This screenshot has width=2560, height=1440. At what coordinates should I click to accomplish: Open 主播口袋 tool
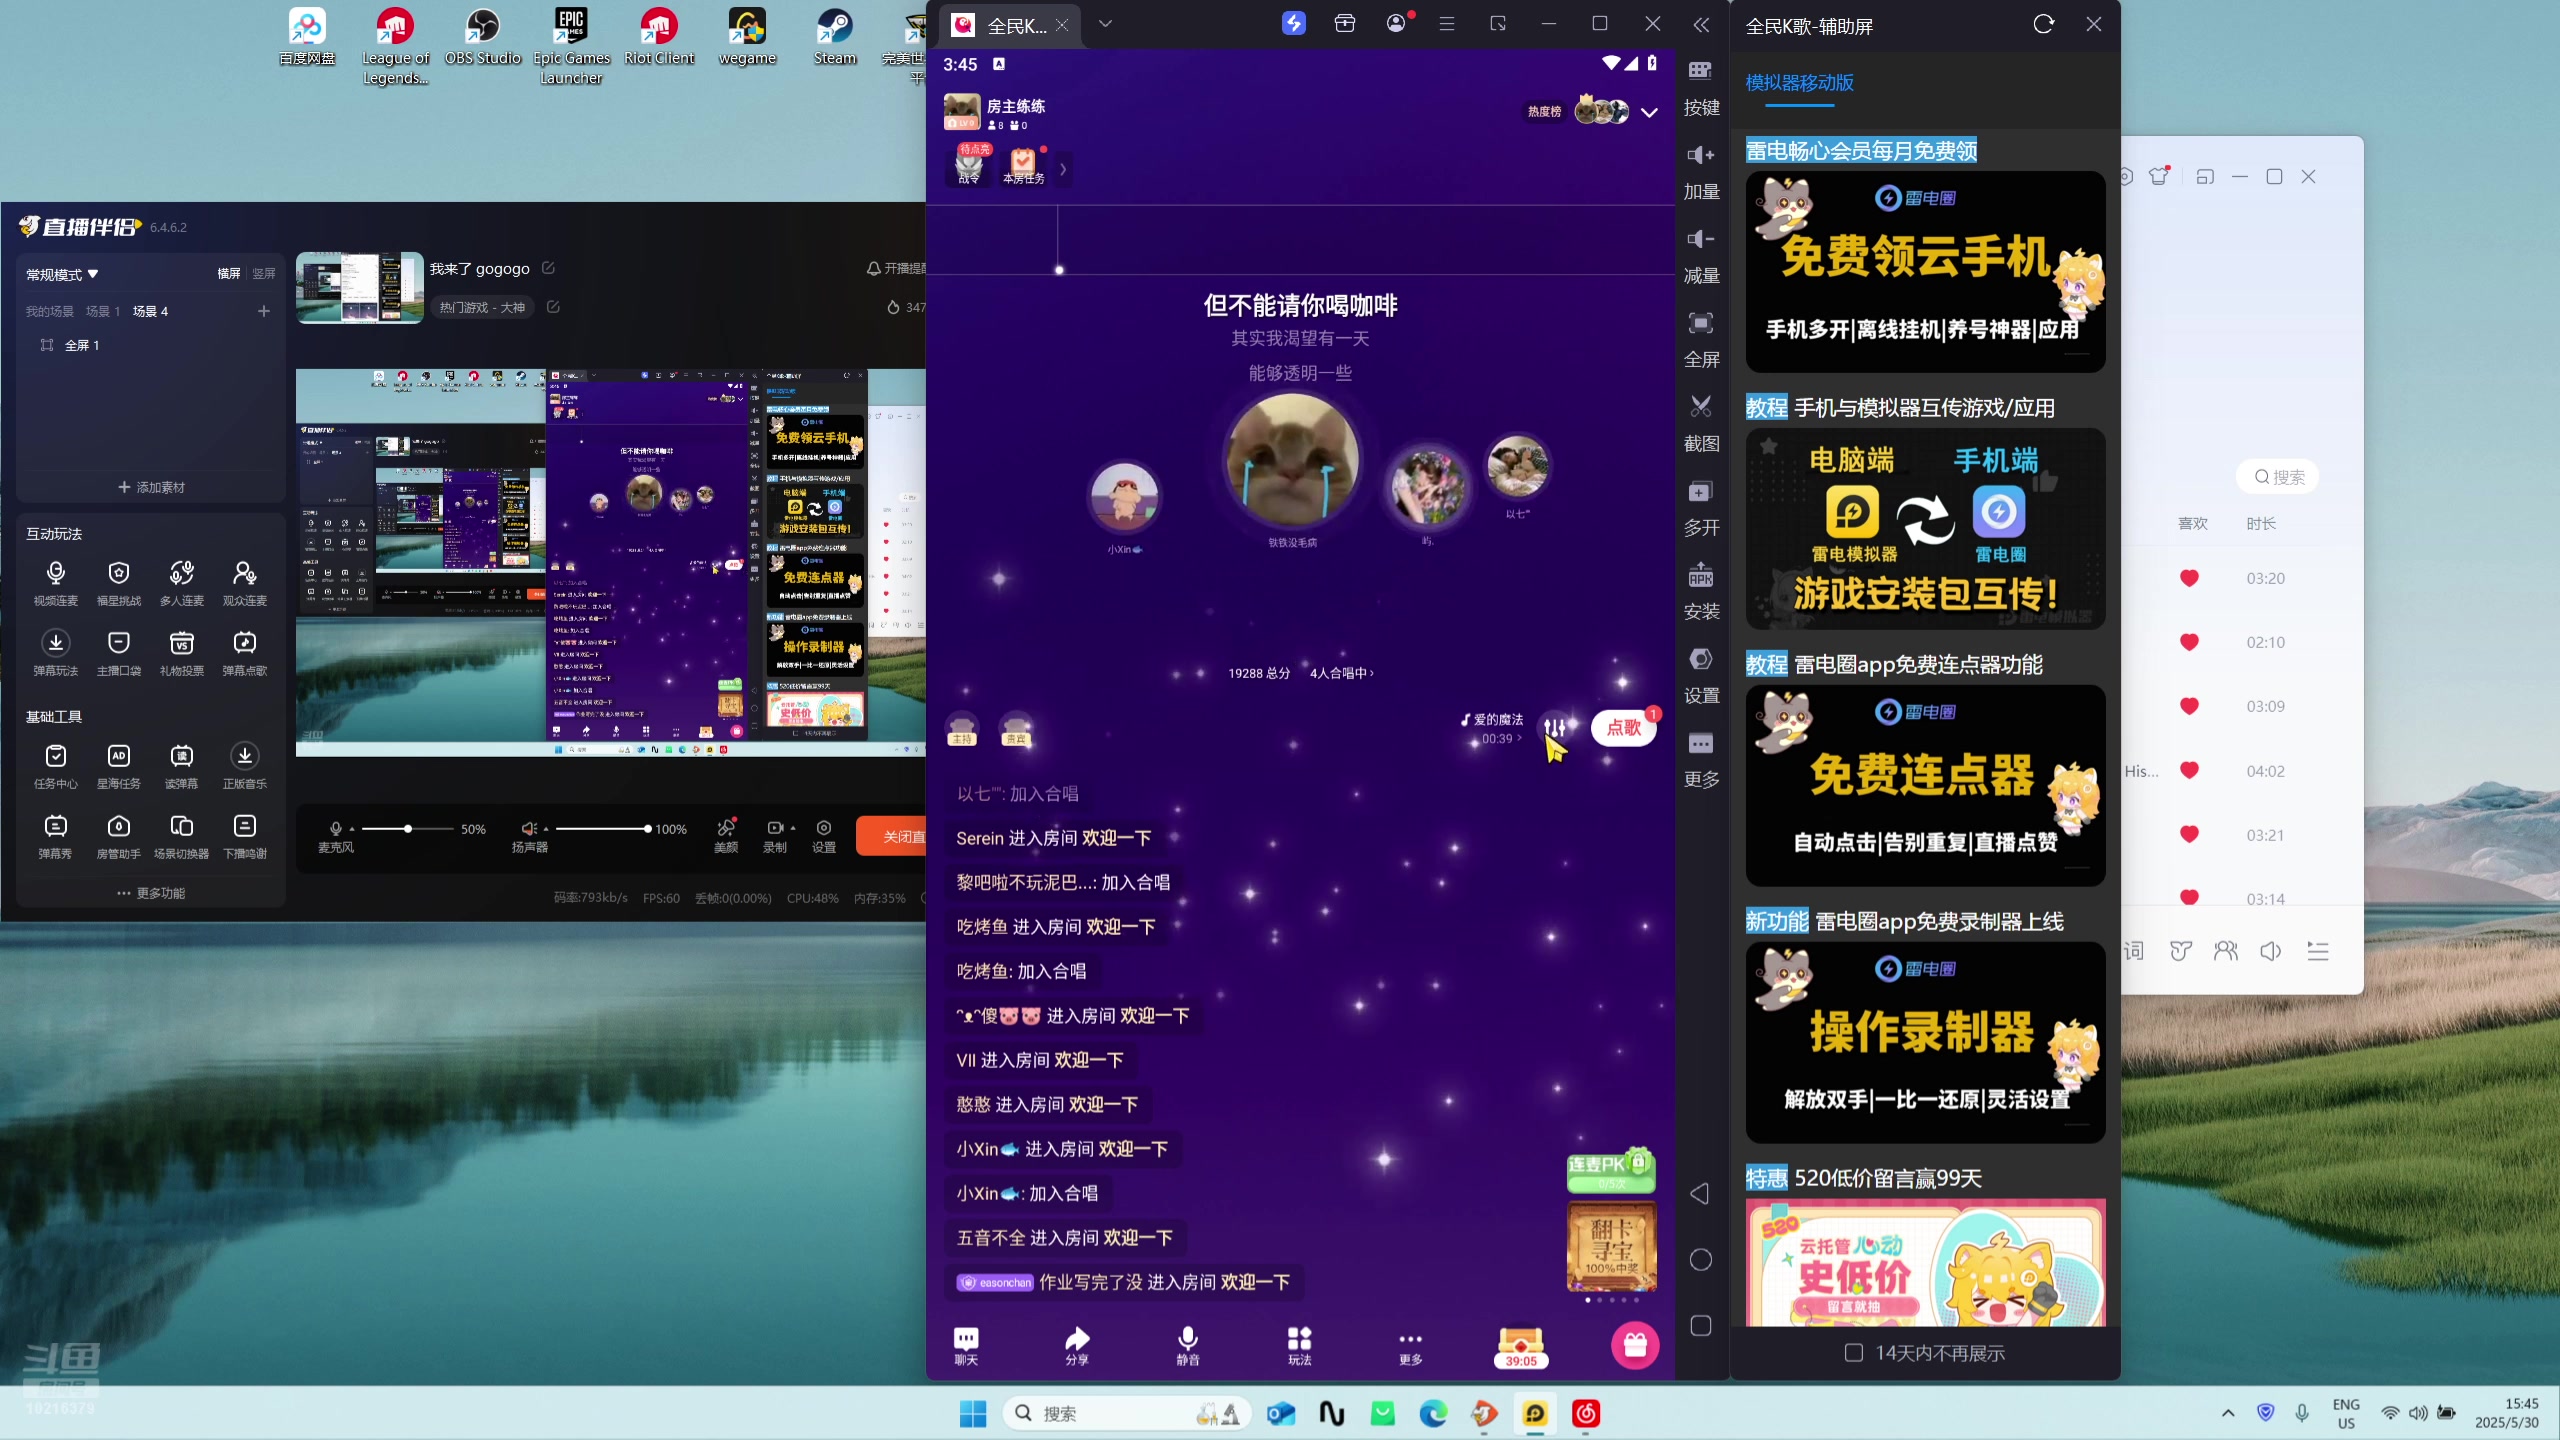[x=118, y=653]
